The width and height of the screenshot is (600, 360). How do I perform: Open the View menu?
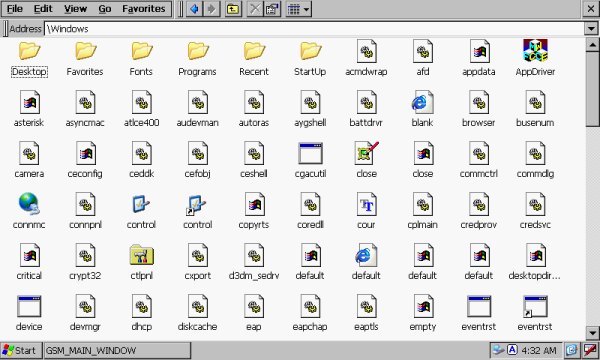(x=75, y=8)
